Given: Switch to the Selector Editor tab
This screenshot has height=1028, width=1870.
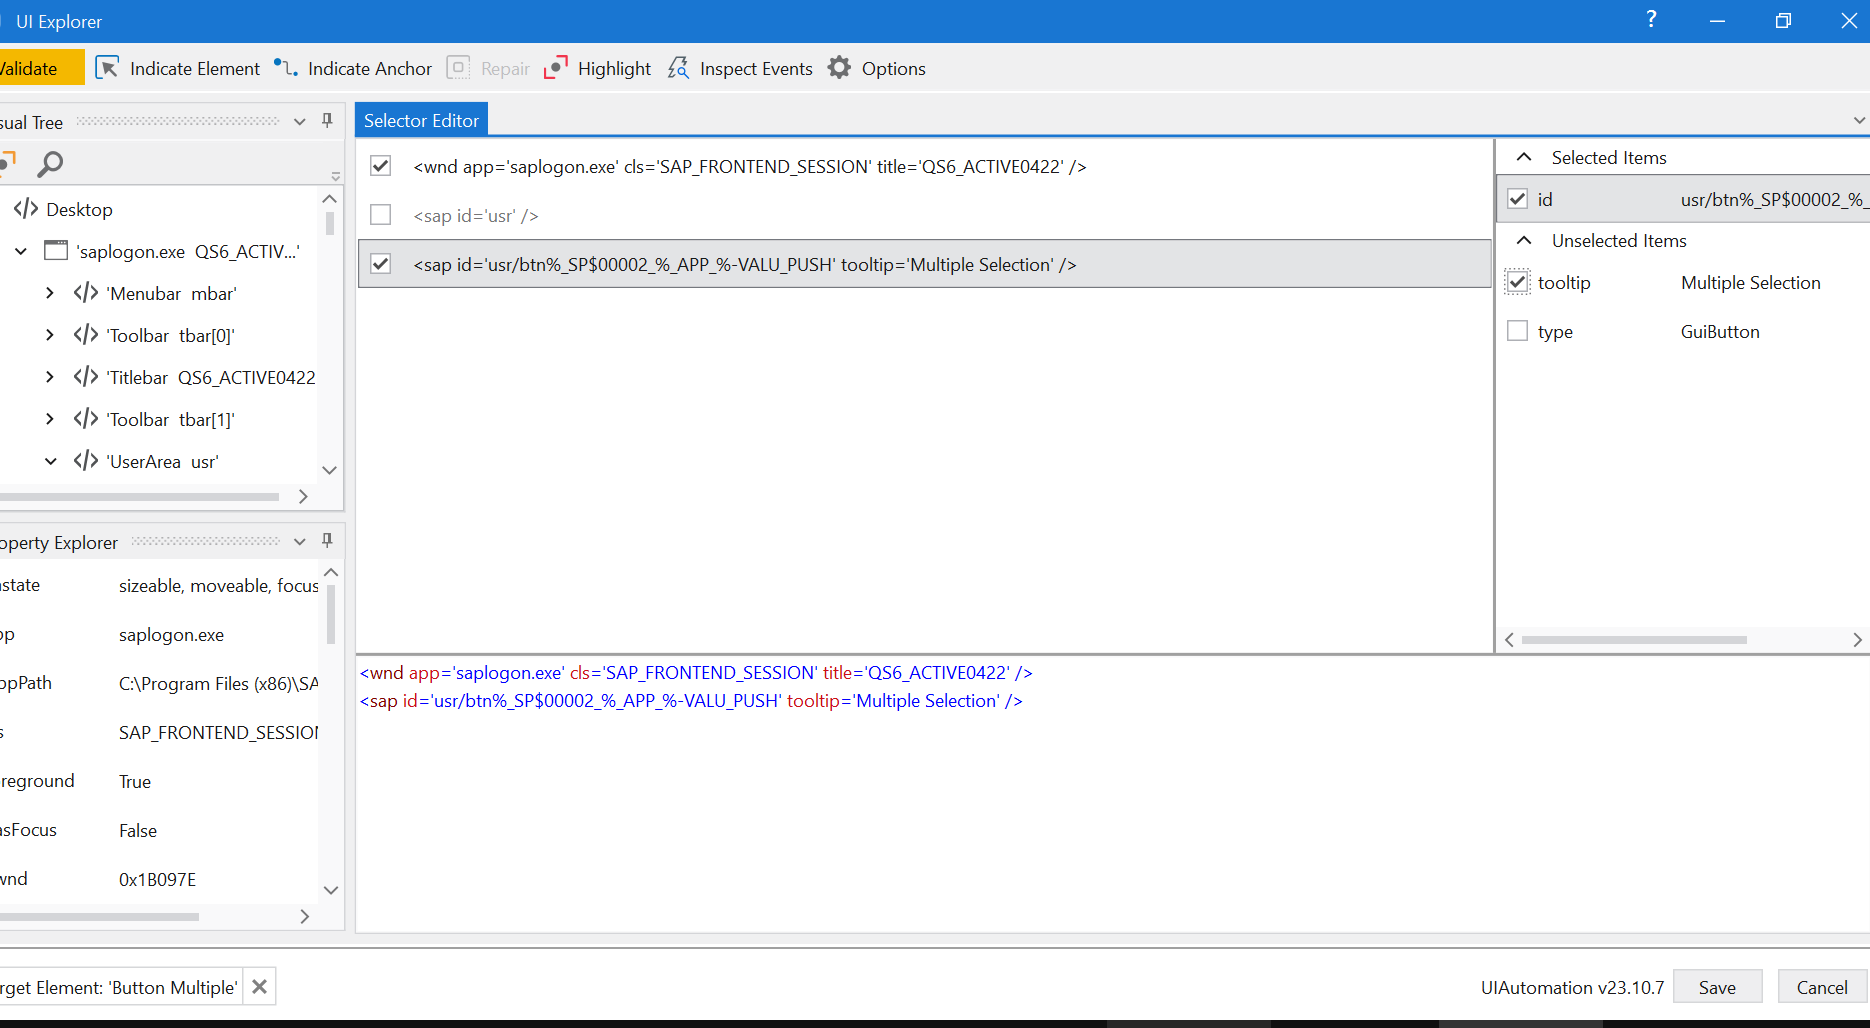Looking at the screenshot, I should [x=420, y=119].
